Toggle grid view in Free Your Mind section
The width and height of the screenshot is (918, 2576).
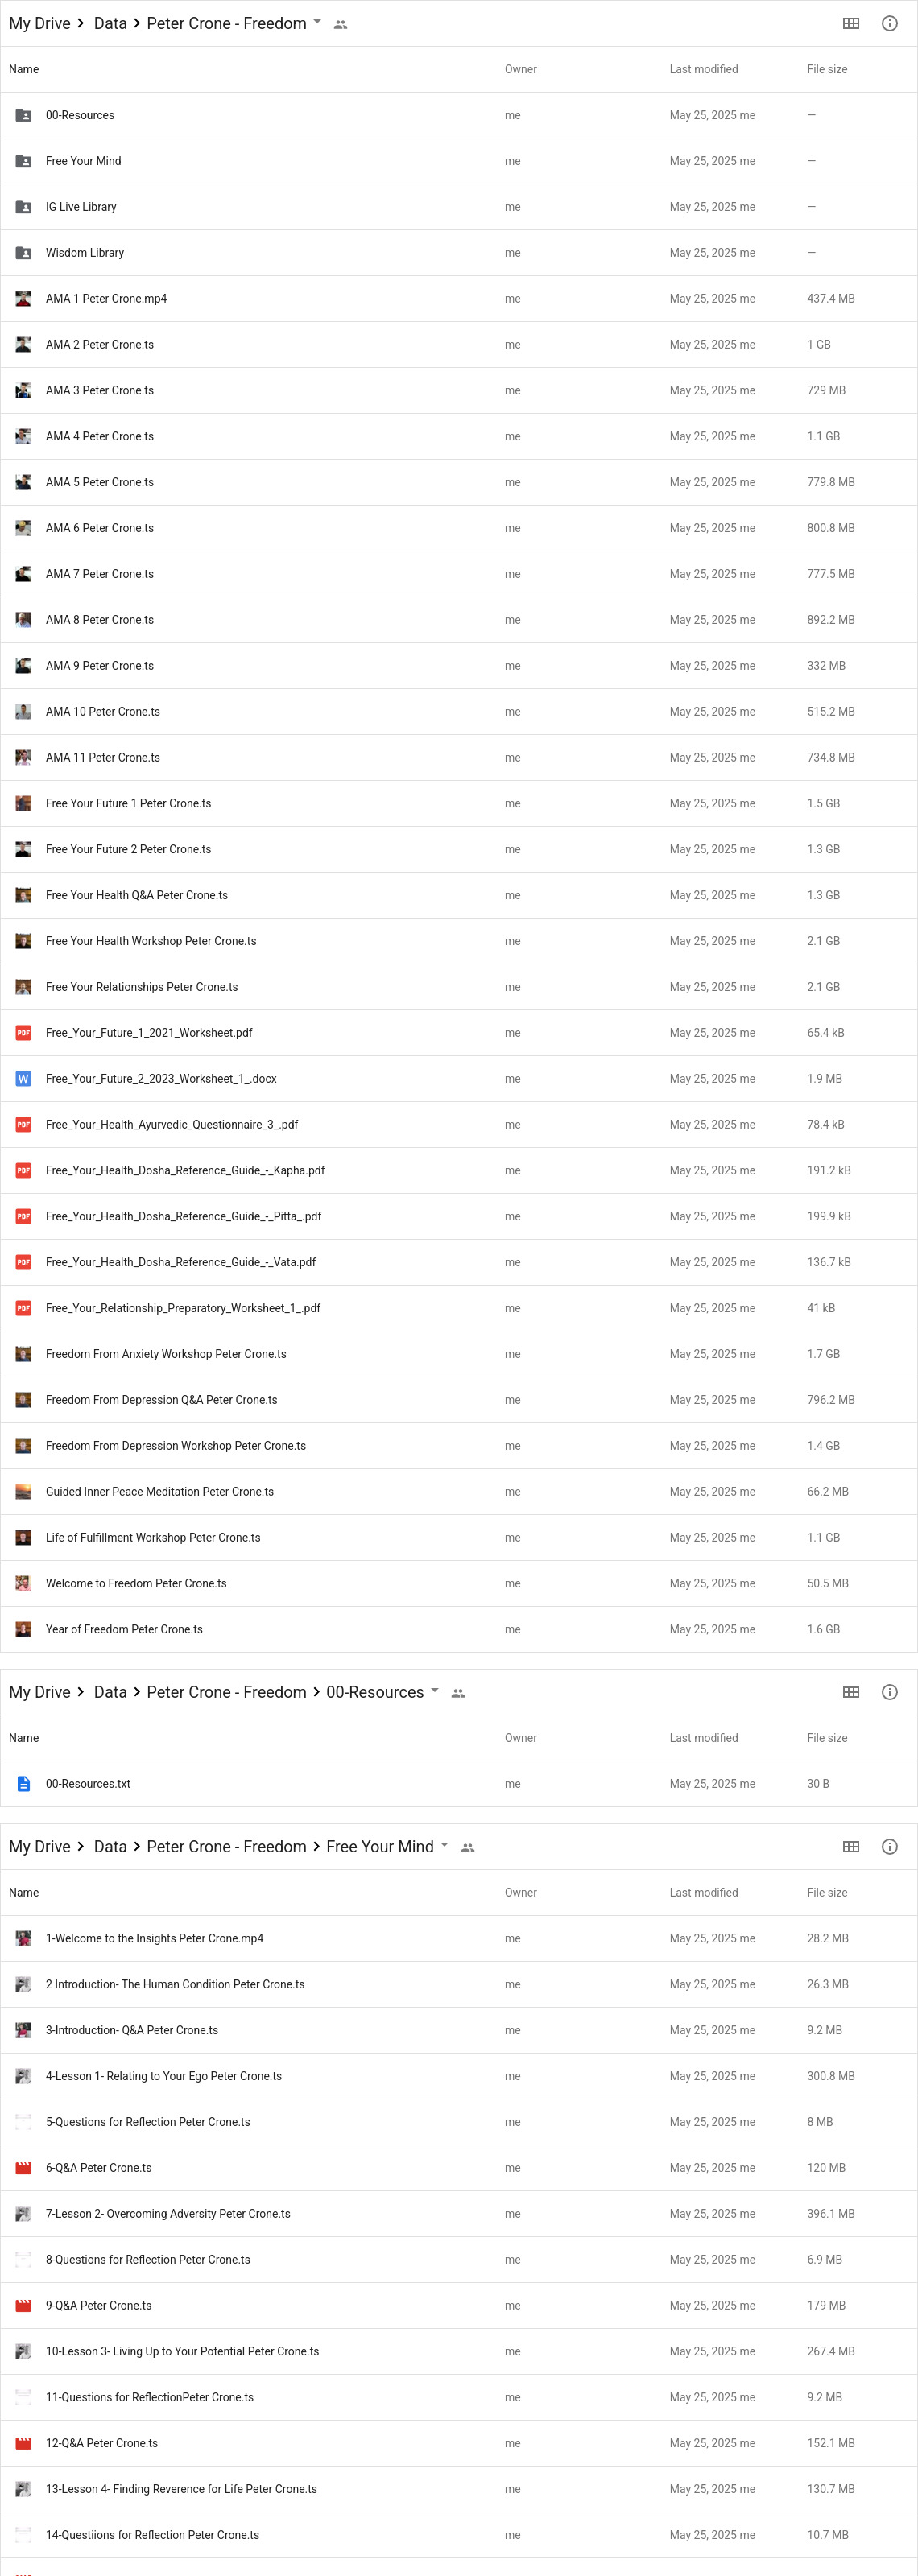coord(850,1847)
